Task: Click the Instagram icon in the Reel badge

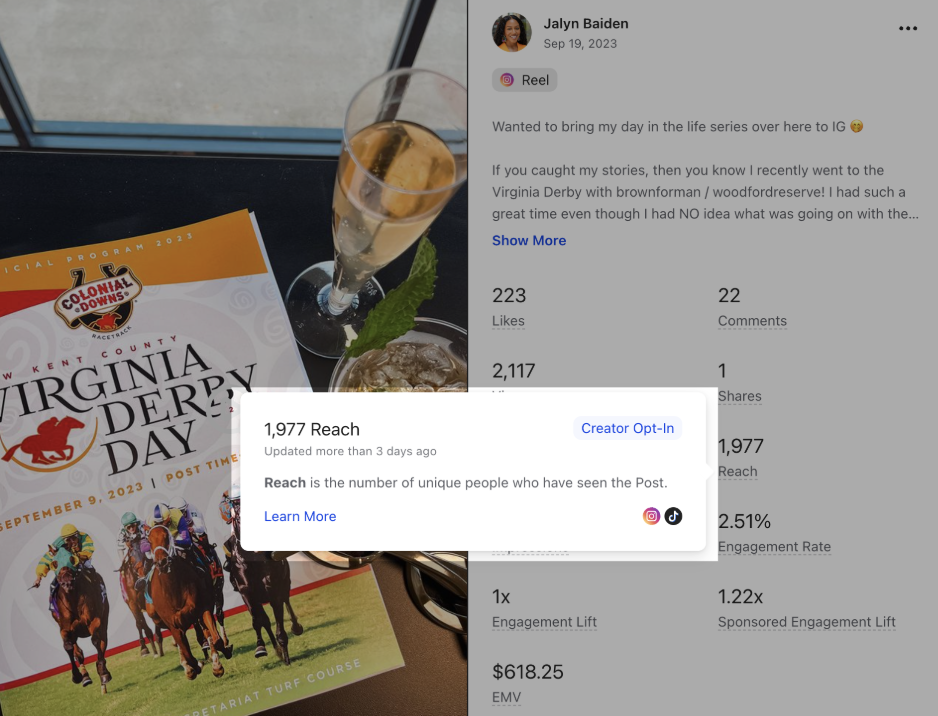Action: 507,80
